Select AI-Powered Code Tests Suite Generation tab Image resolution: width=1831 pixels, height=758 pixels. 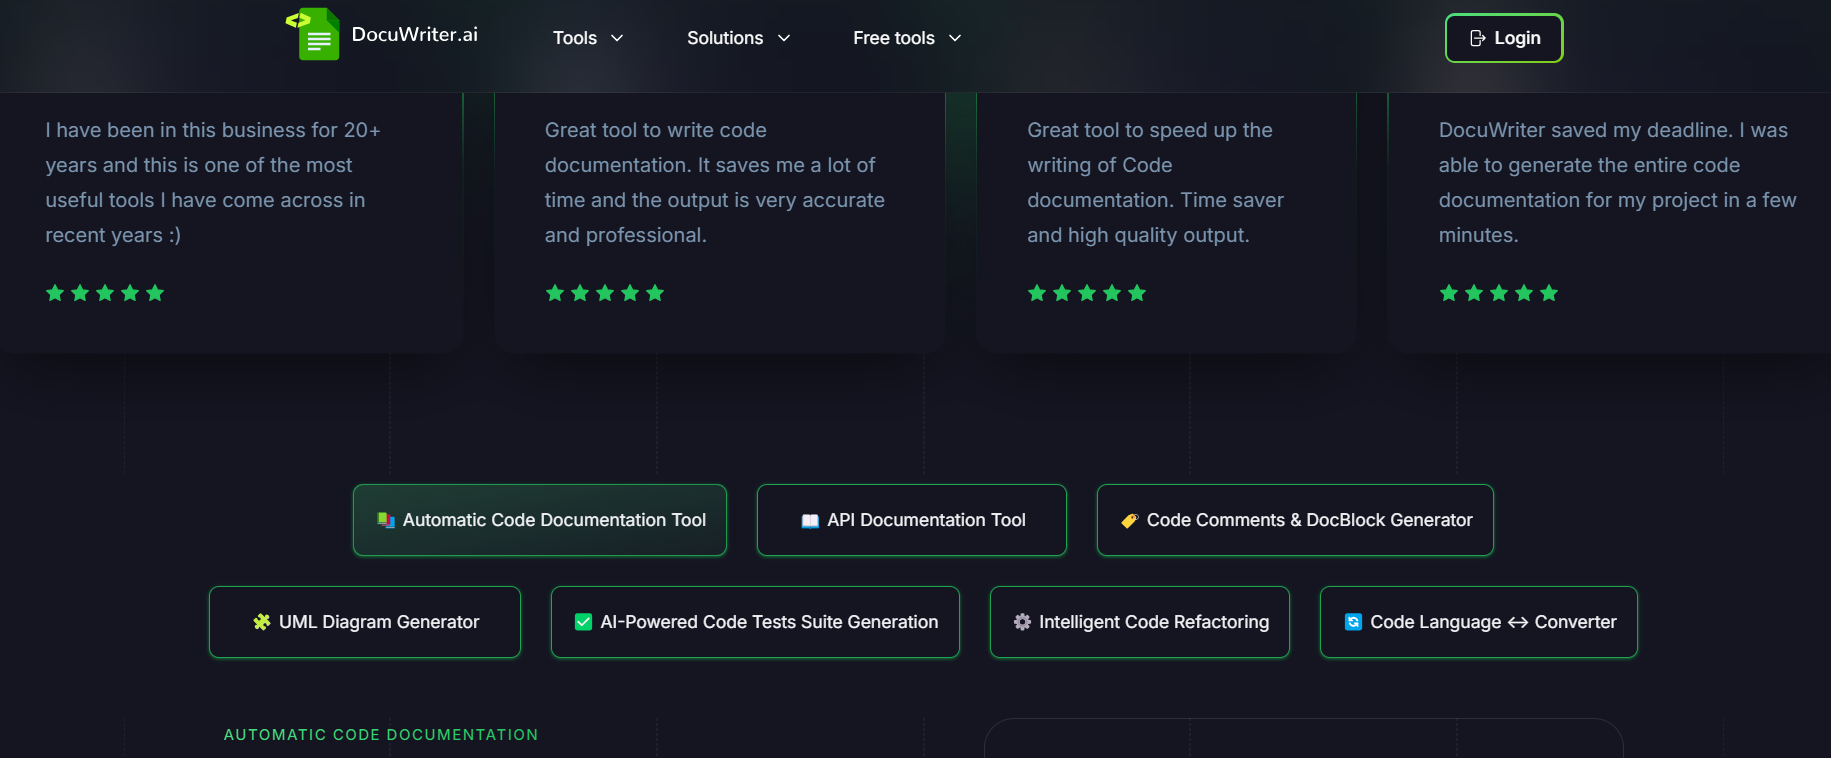(x=755, y=622)
